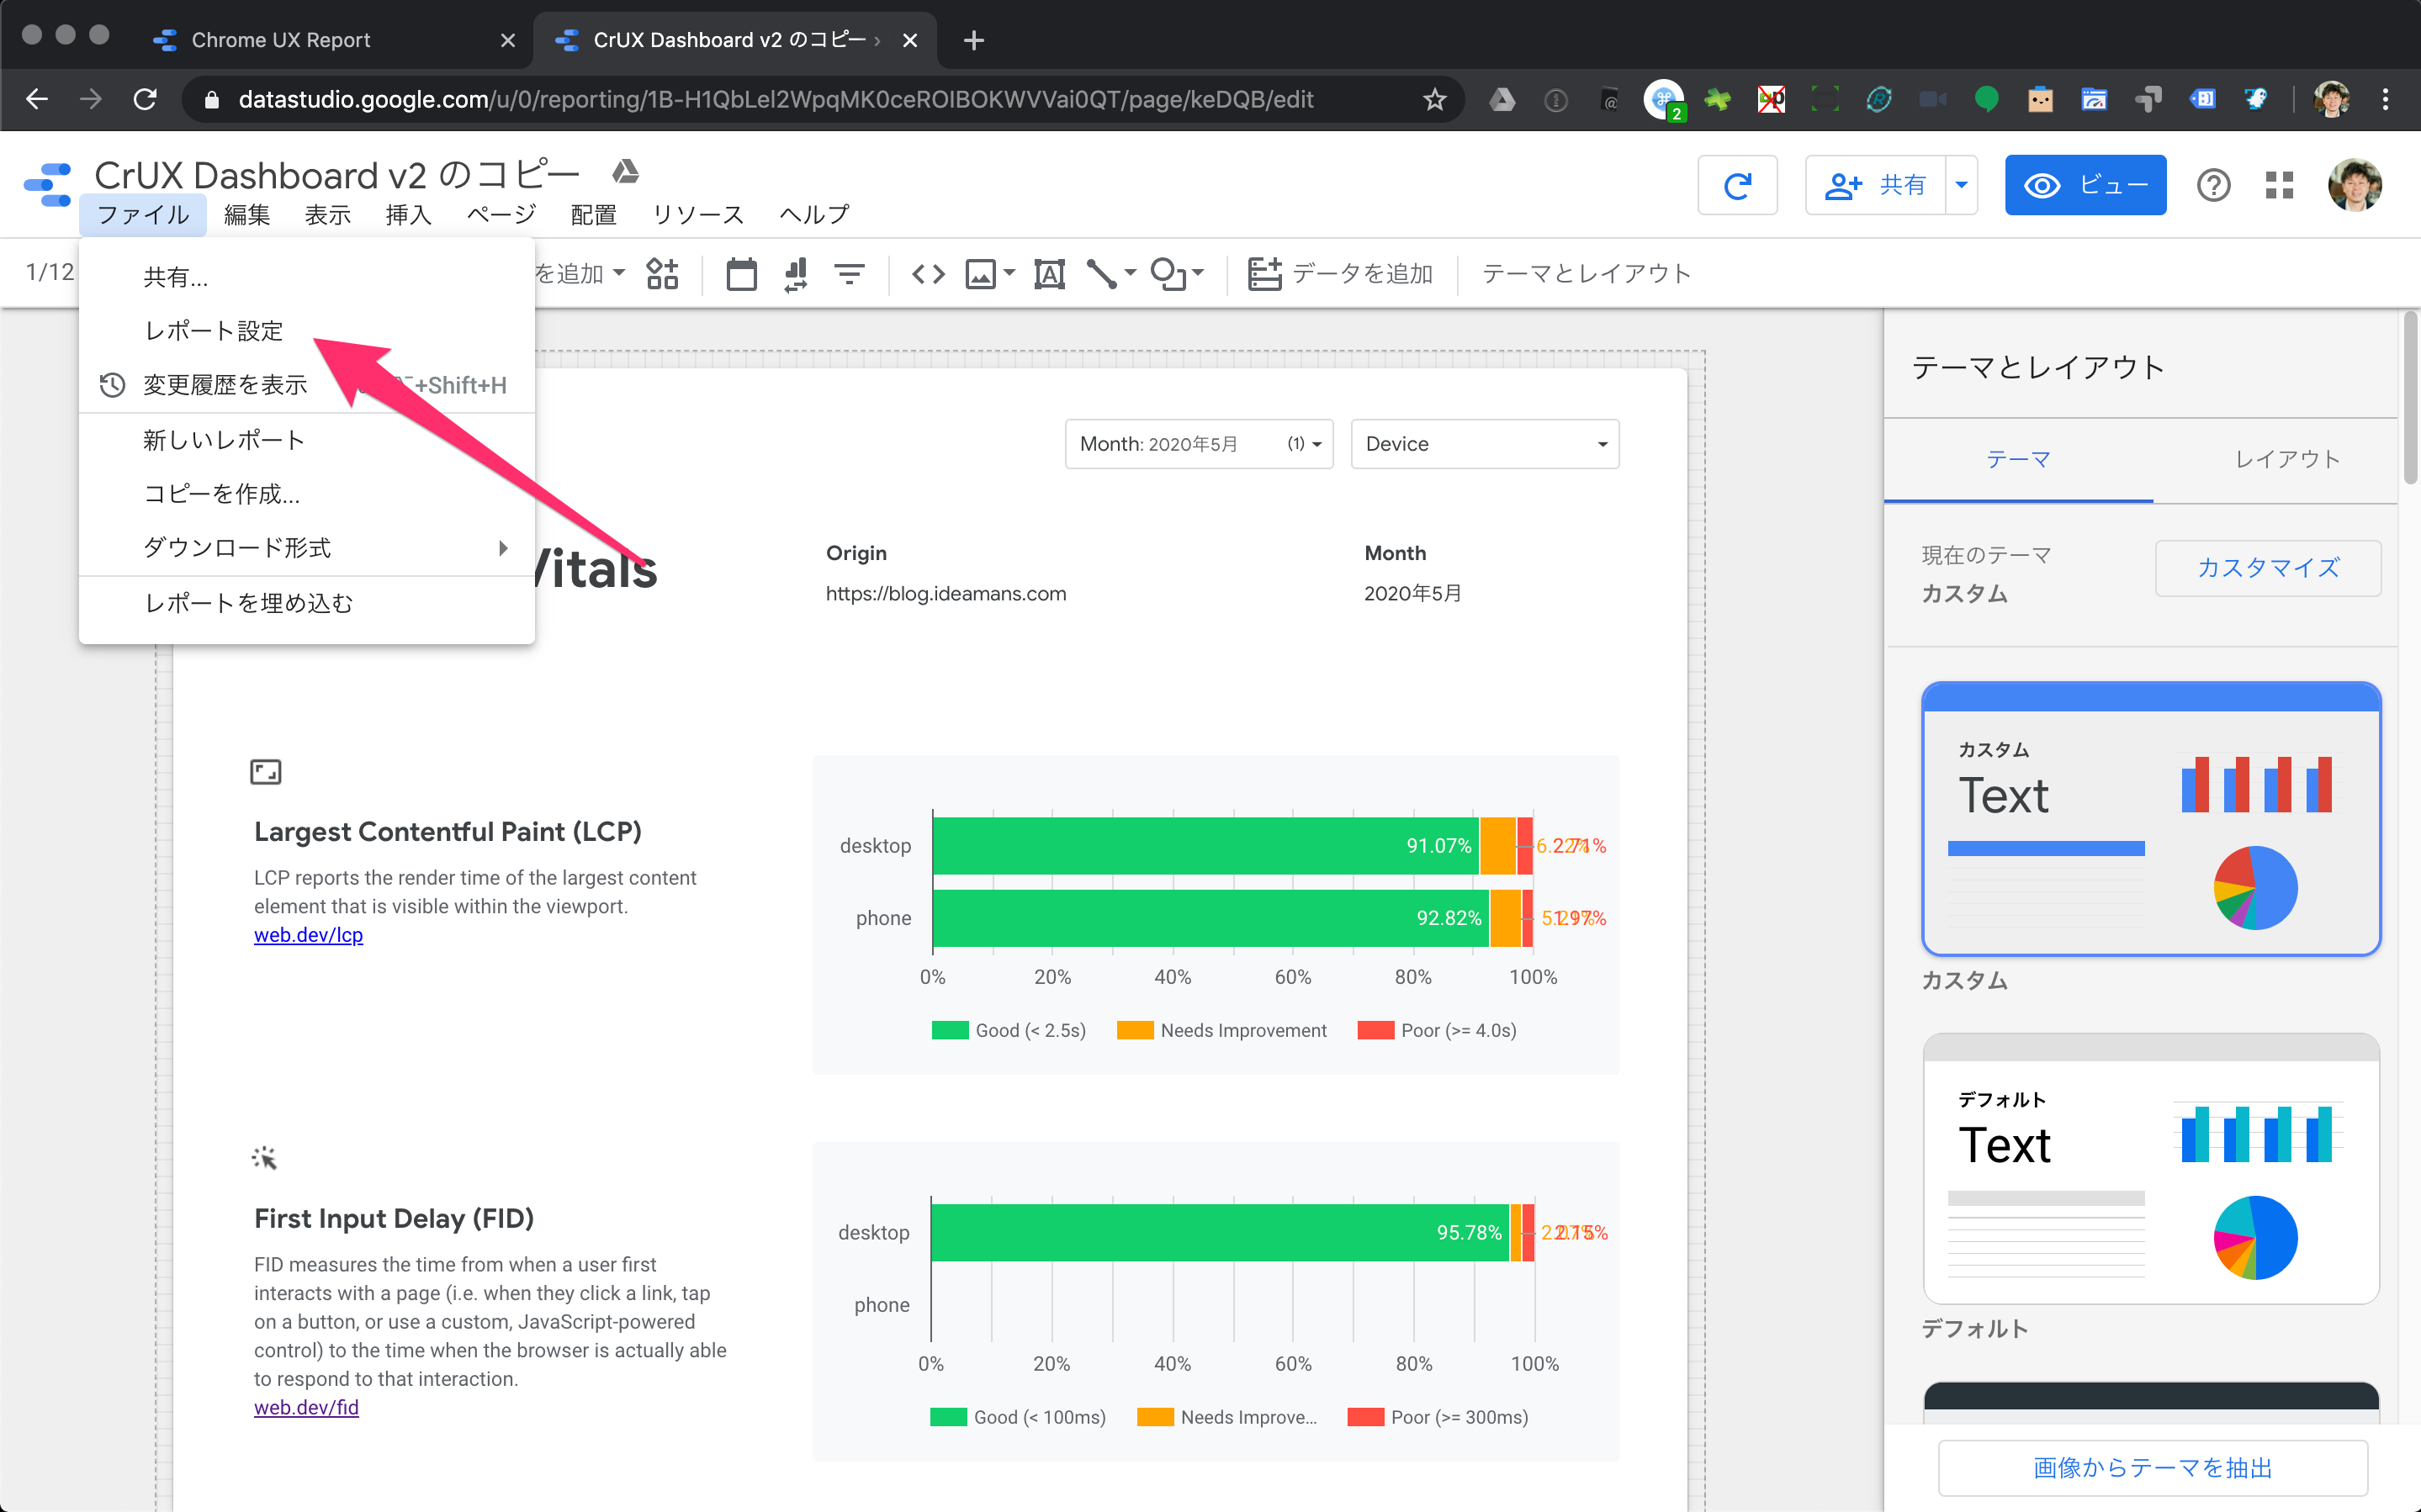
Task: Open the Insert menu
Action: pos(408,215)
